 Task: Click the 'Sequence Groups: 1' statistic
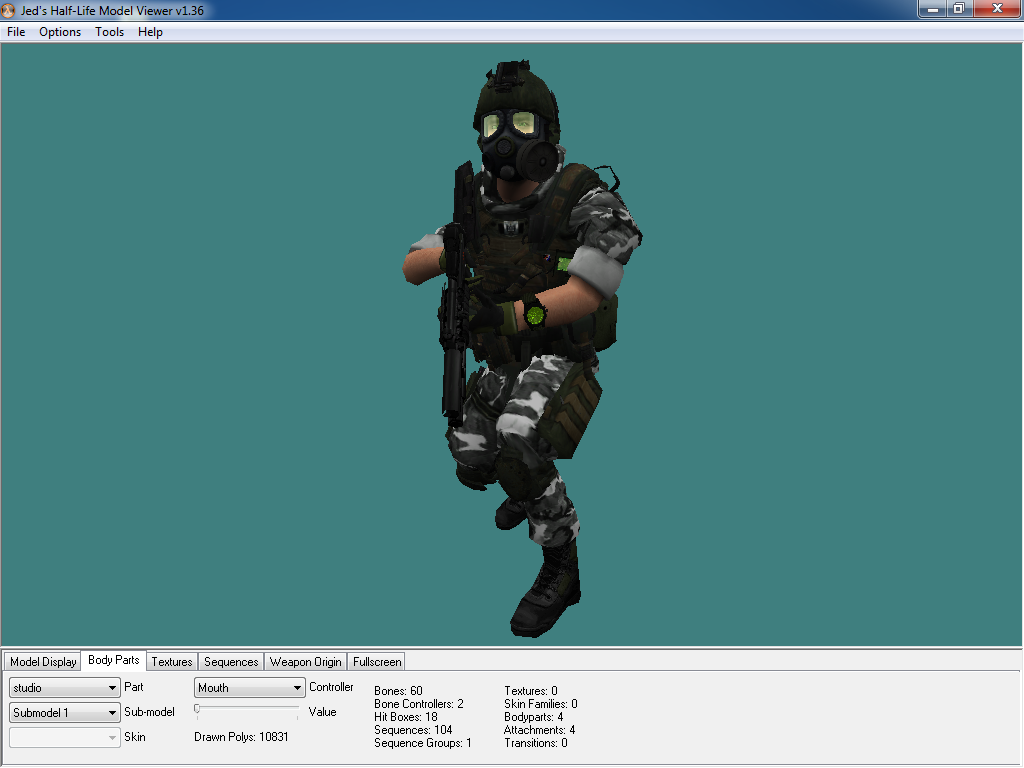click(x=423, y=743)
